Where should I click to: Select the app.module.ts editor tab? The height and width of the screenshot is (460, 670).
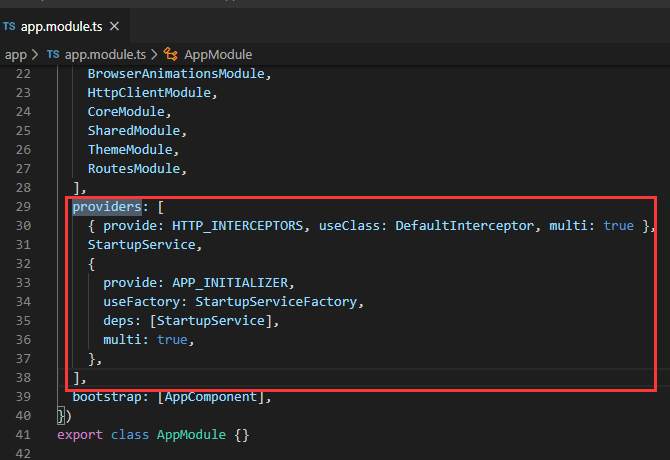pos(64,26)
